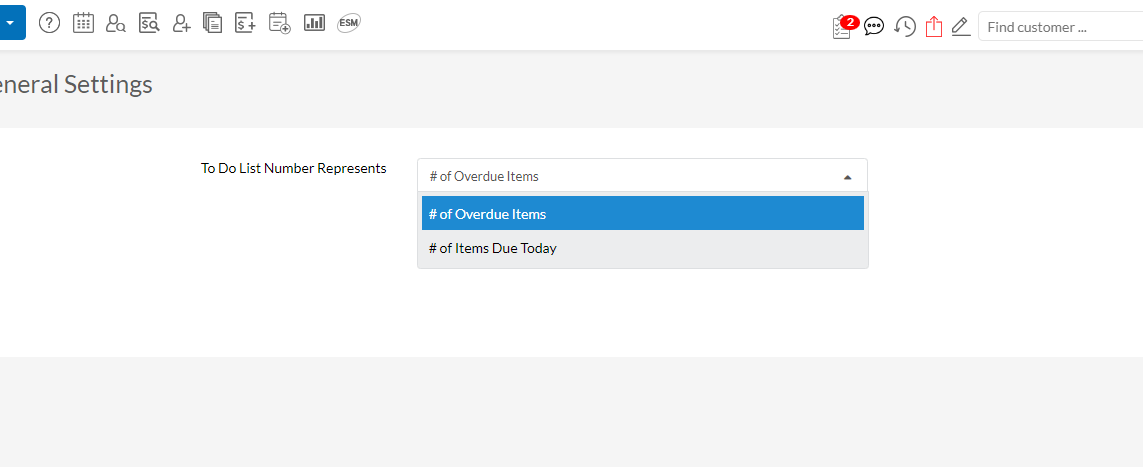
Task: Open the calendar grid icon
Action: (x=83, y=23)
